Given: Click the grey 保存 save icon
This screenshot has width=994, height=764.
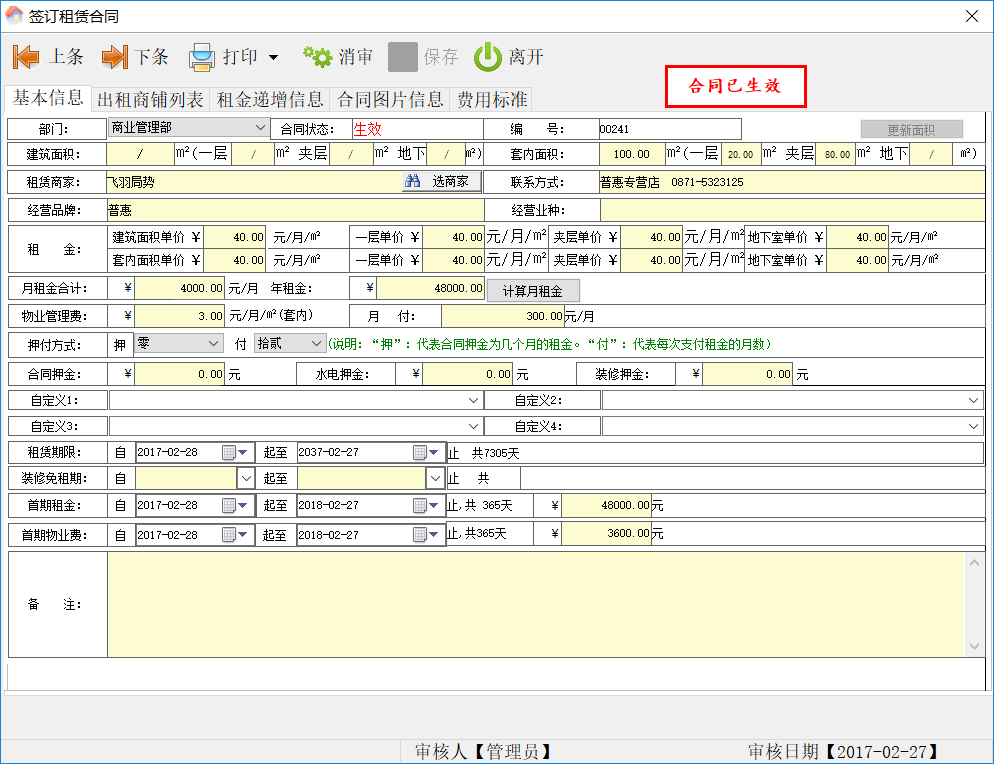Looking at the screenshot, I should (x=403, y=57).
